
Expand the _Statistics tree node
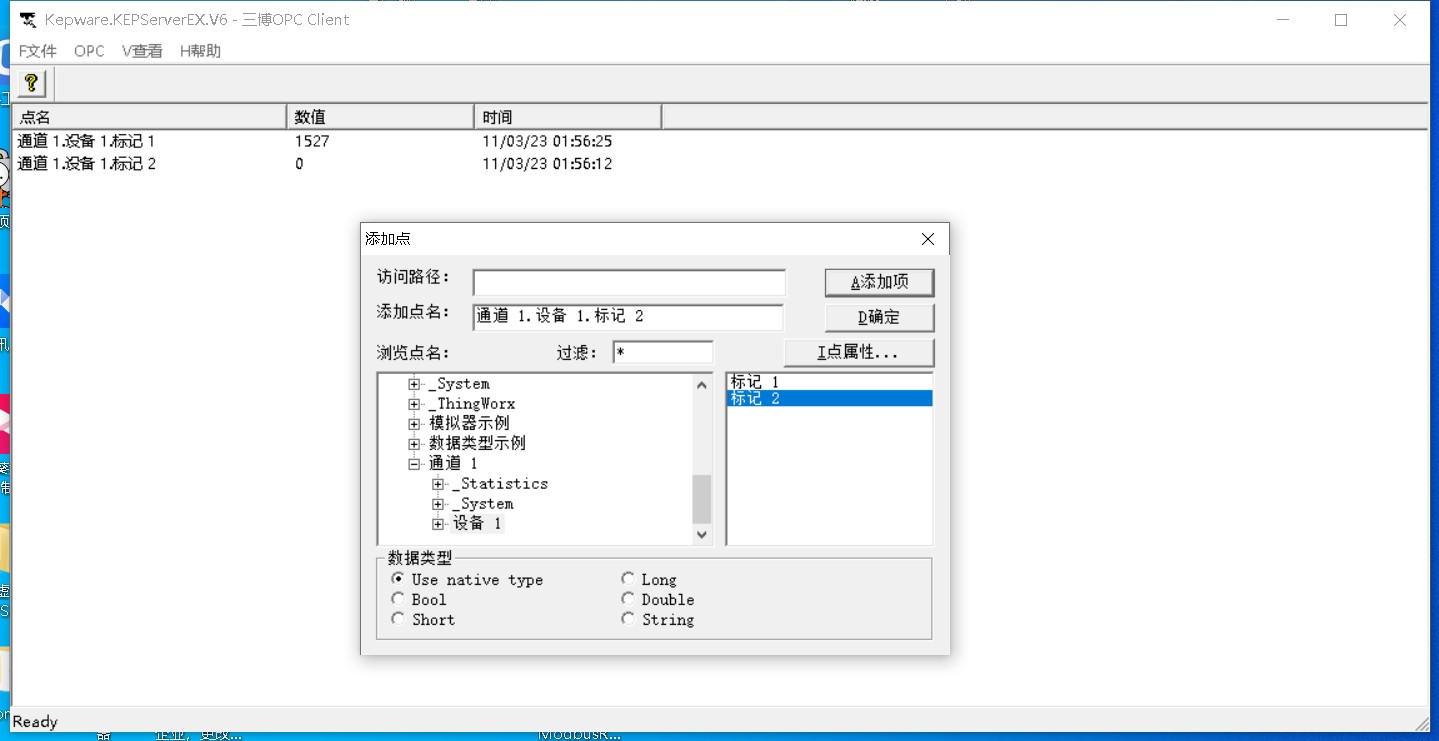tap(438, 484)
